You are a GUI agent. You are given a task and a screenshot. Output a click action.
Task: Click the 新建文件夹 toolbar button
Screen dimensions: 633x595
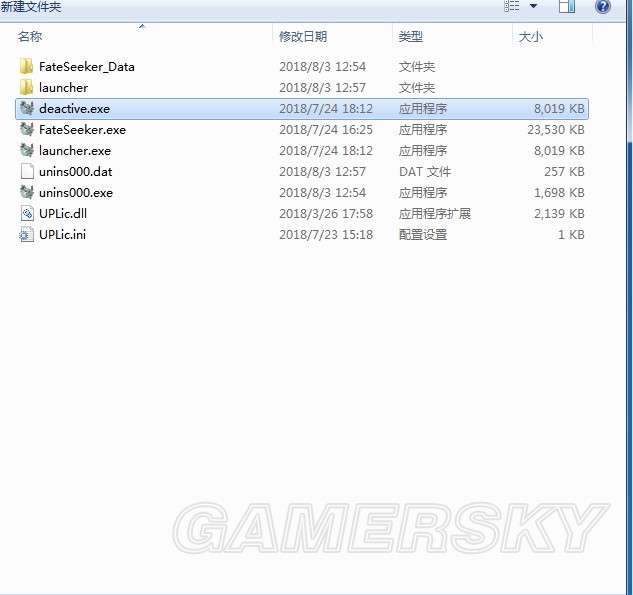(x=31, y=7)
